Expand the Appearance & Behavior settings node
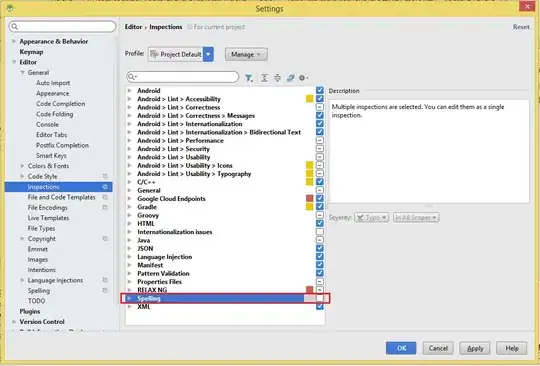 14,41
